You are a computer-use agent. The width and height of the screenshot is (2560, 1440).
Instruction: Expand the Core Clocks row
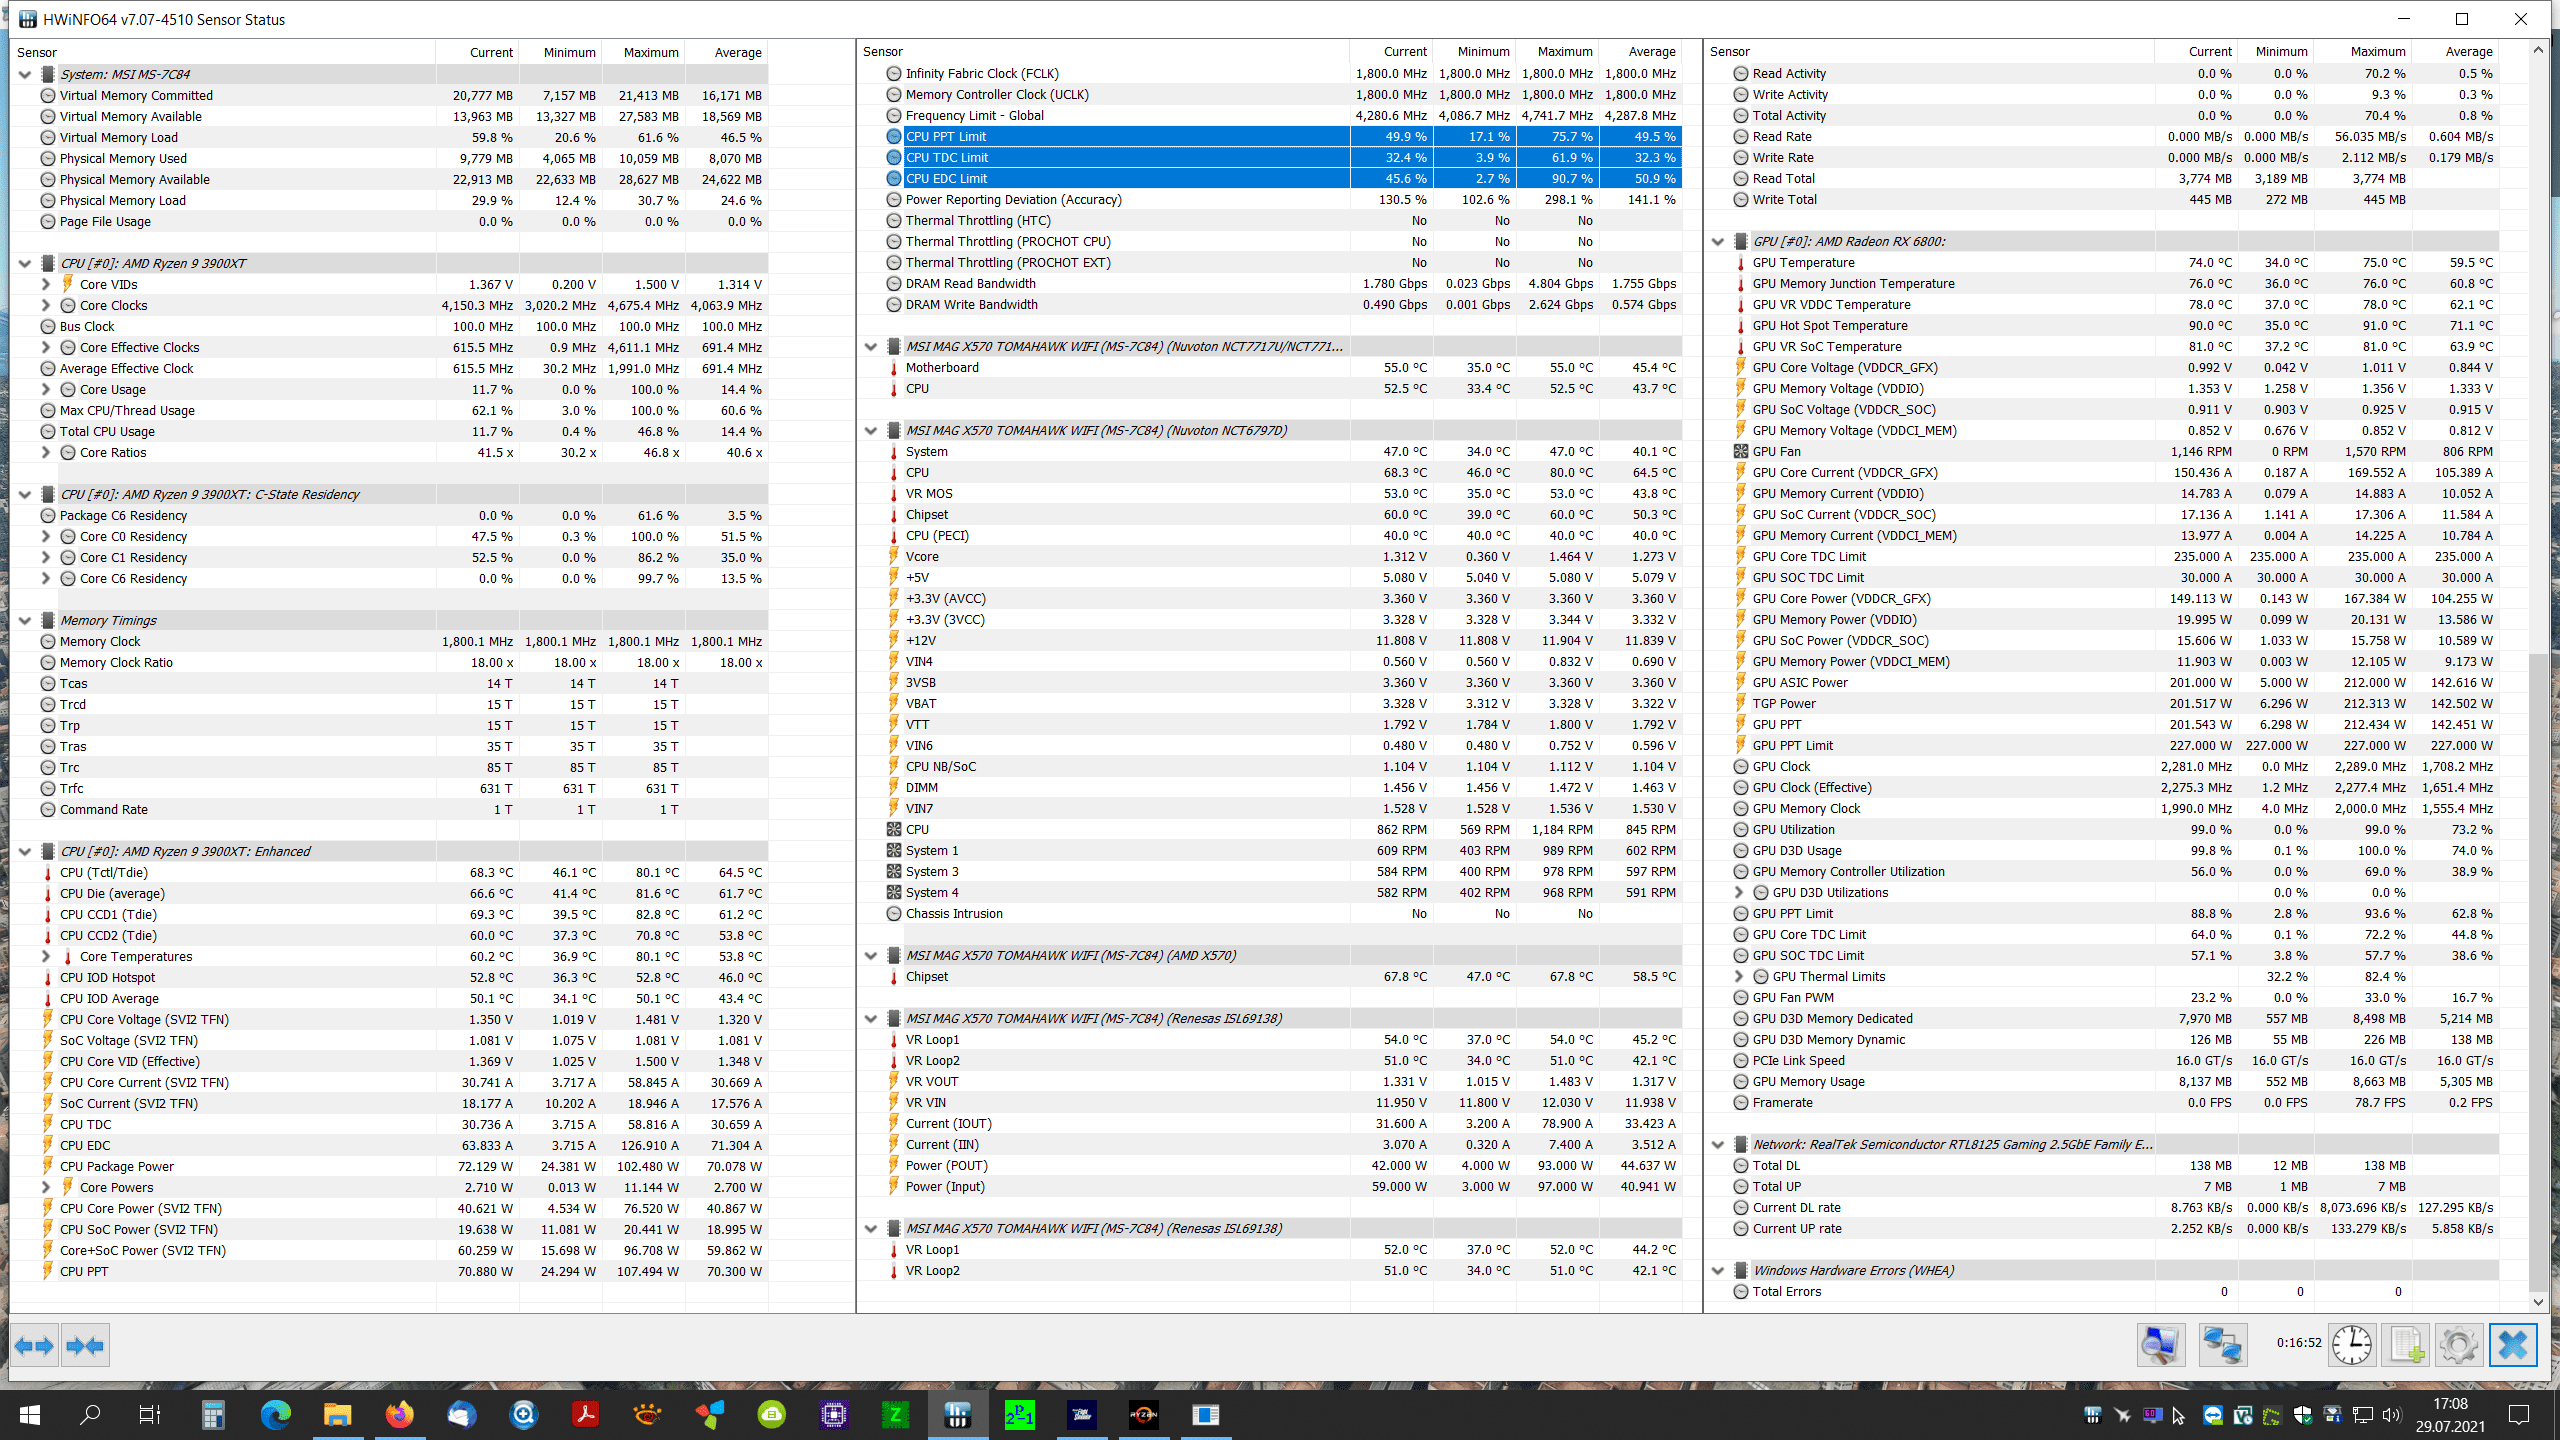(x=45, y=305)
